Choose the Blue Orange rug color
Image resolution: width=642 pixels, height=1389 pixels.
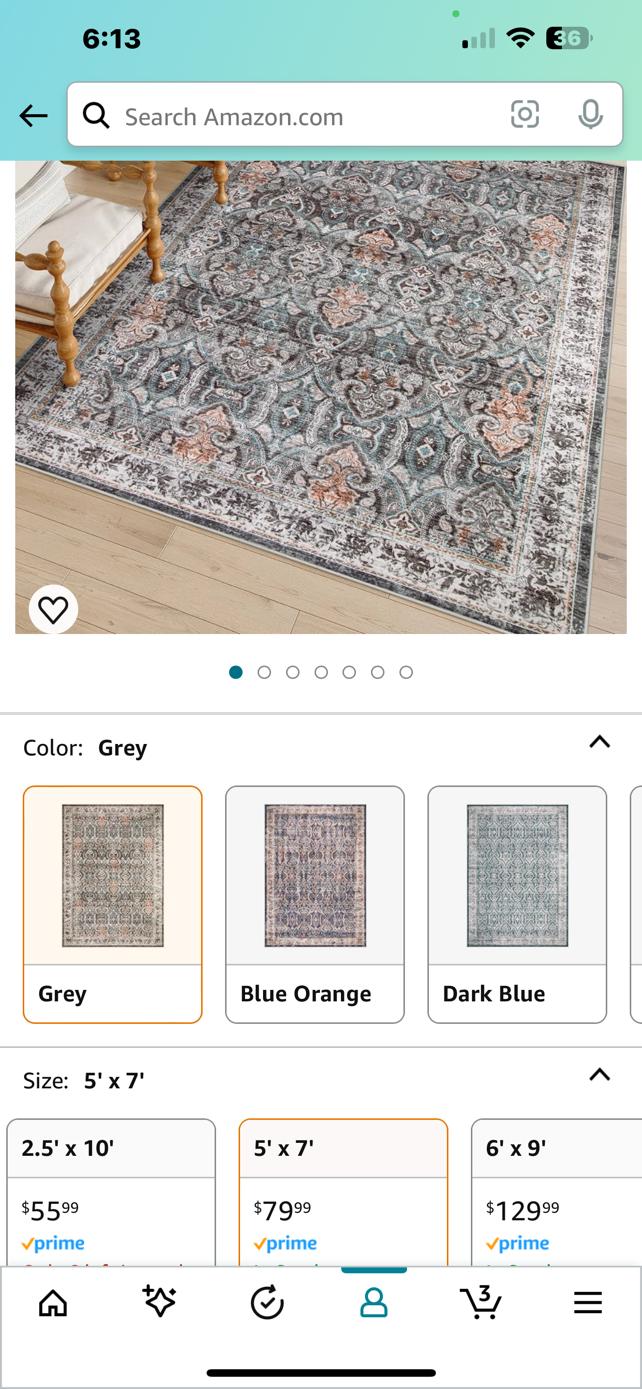point(315,904)
